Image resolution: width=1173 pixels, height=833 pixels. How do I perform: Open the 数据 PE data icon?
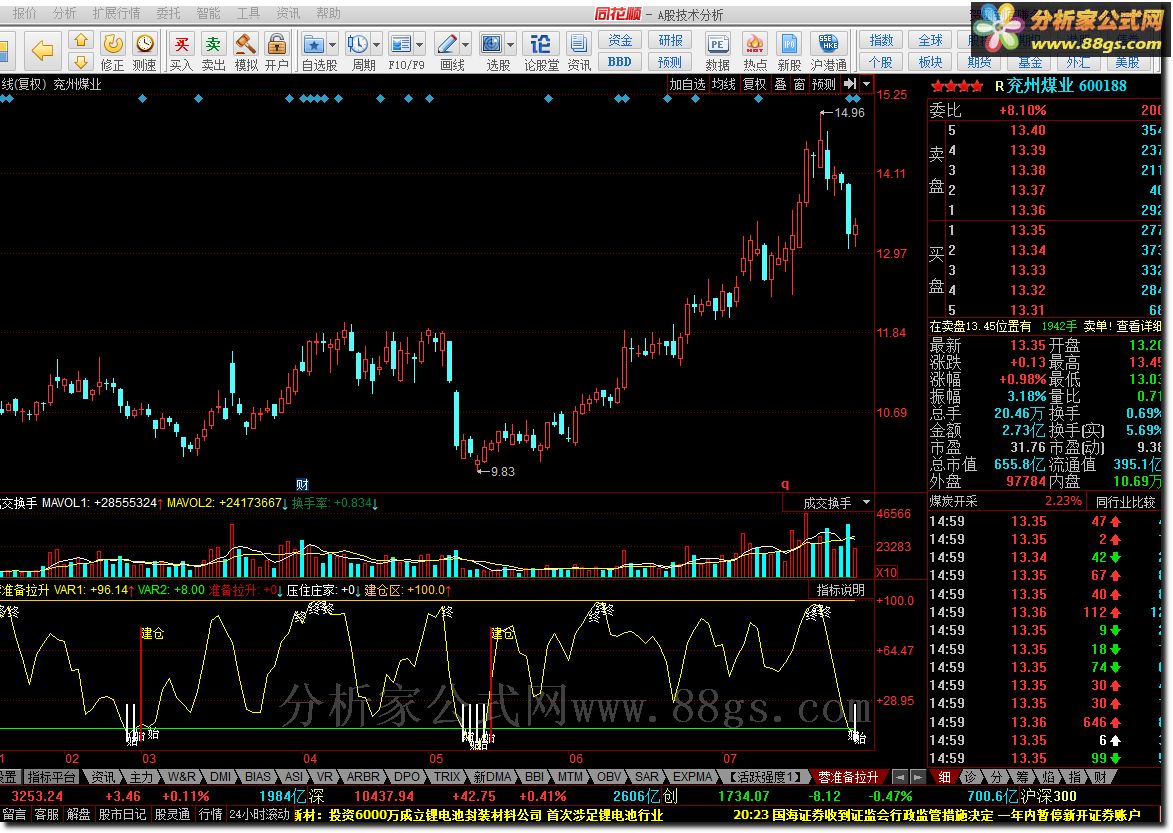tap(717, 51)
